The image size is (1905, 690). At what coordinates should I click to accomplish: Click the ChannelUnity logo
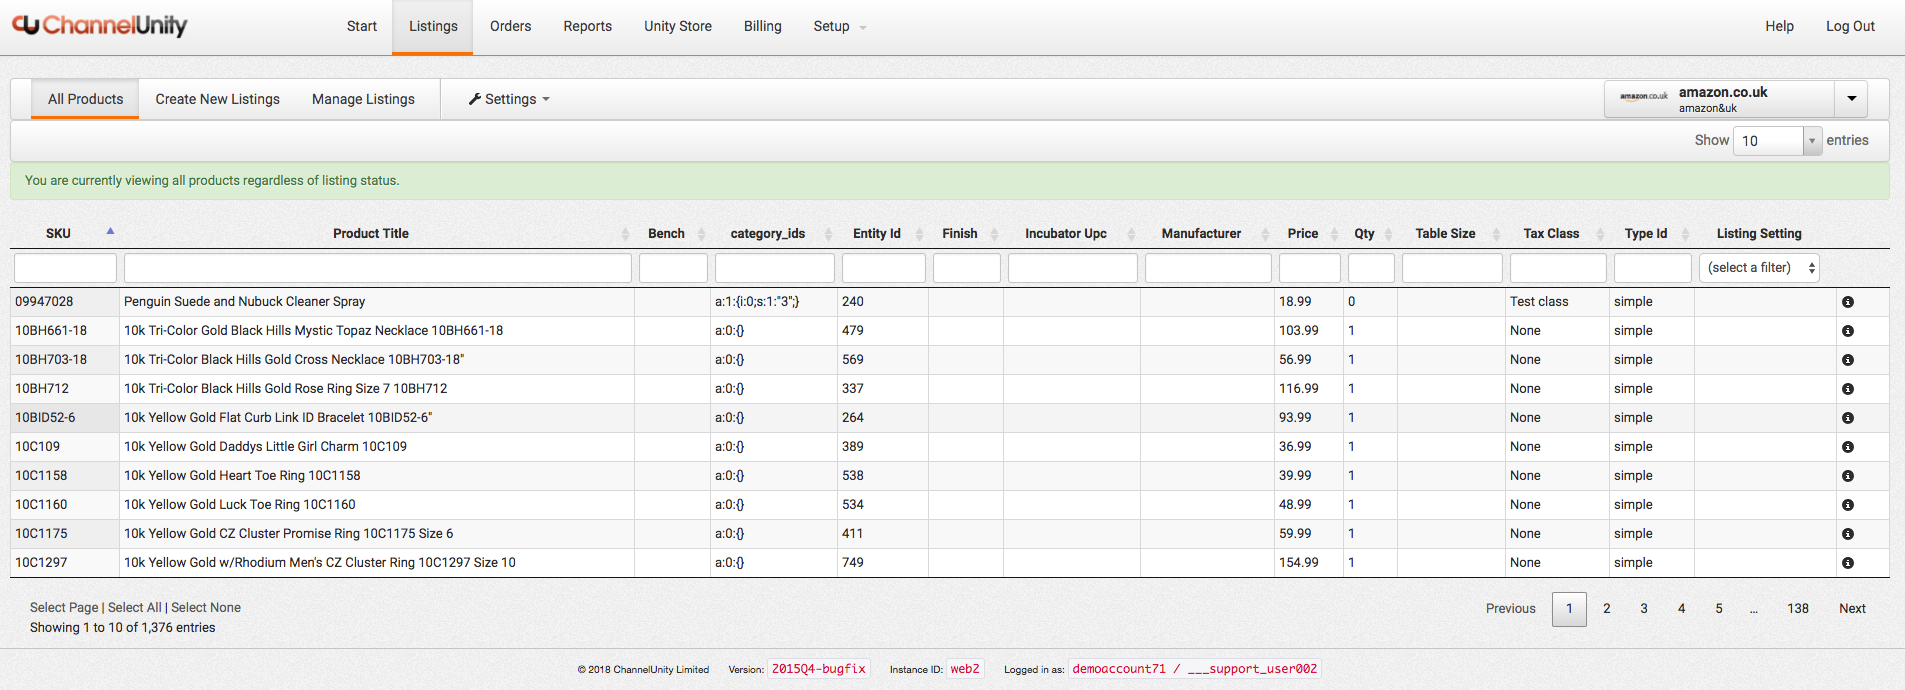(x=99, y=26)
